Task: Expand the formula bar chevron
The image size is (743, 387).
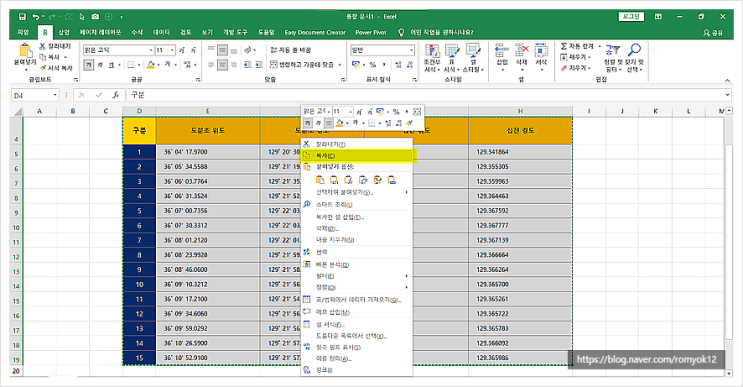Action: tap(728, 95)
